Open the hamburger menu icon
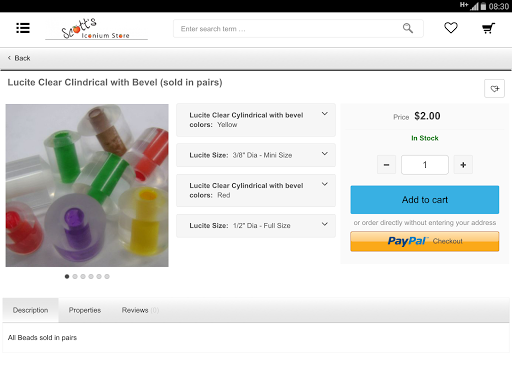The height and width of the screenshot is (384, 512). [x=23, y=28]
